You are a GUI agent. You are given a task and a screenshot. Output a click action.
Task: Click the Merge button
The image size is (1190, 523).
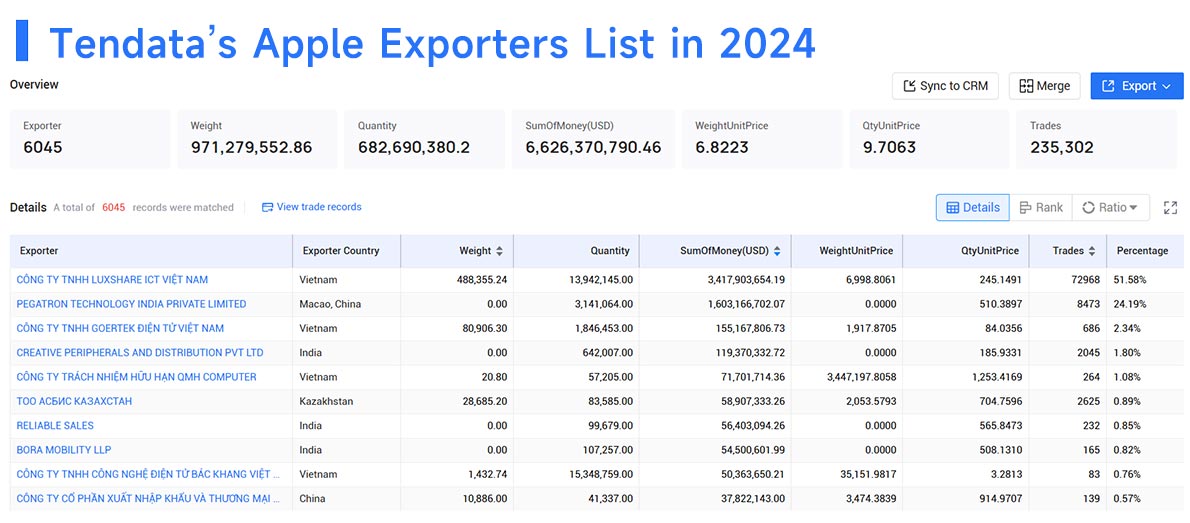tap(1044, 86)
